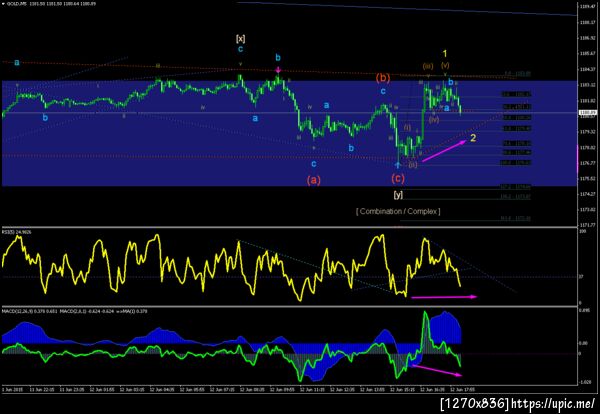Select the yellow 1 wave label
Viewport: 600px width, 414px height.
click(x=445, y=54)
